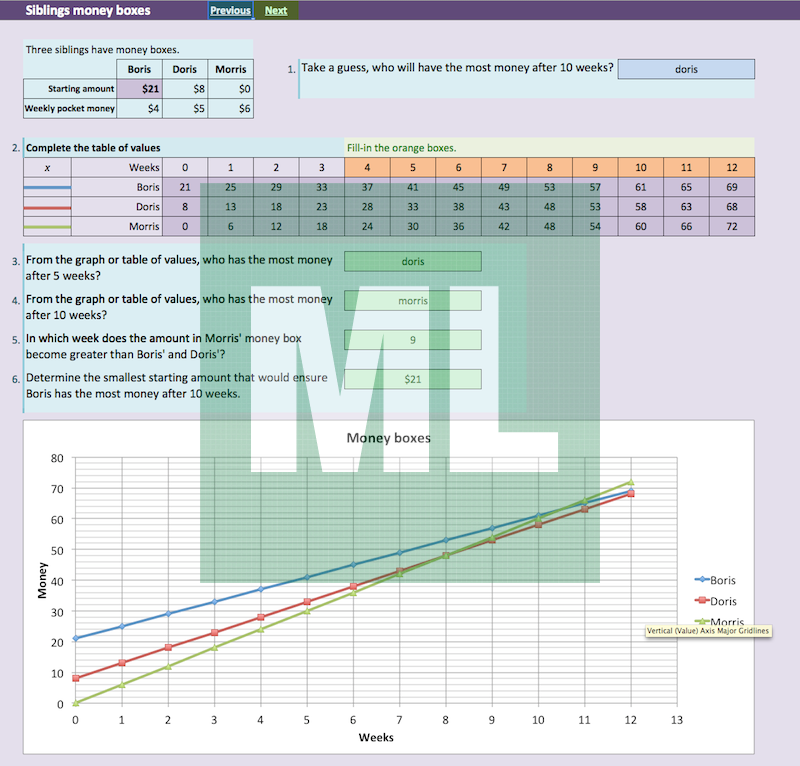Image resolution: width=800 pixels, height=766 pixels.
Task: Go to the Next page link
Action: [x=276, y=11]
